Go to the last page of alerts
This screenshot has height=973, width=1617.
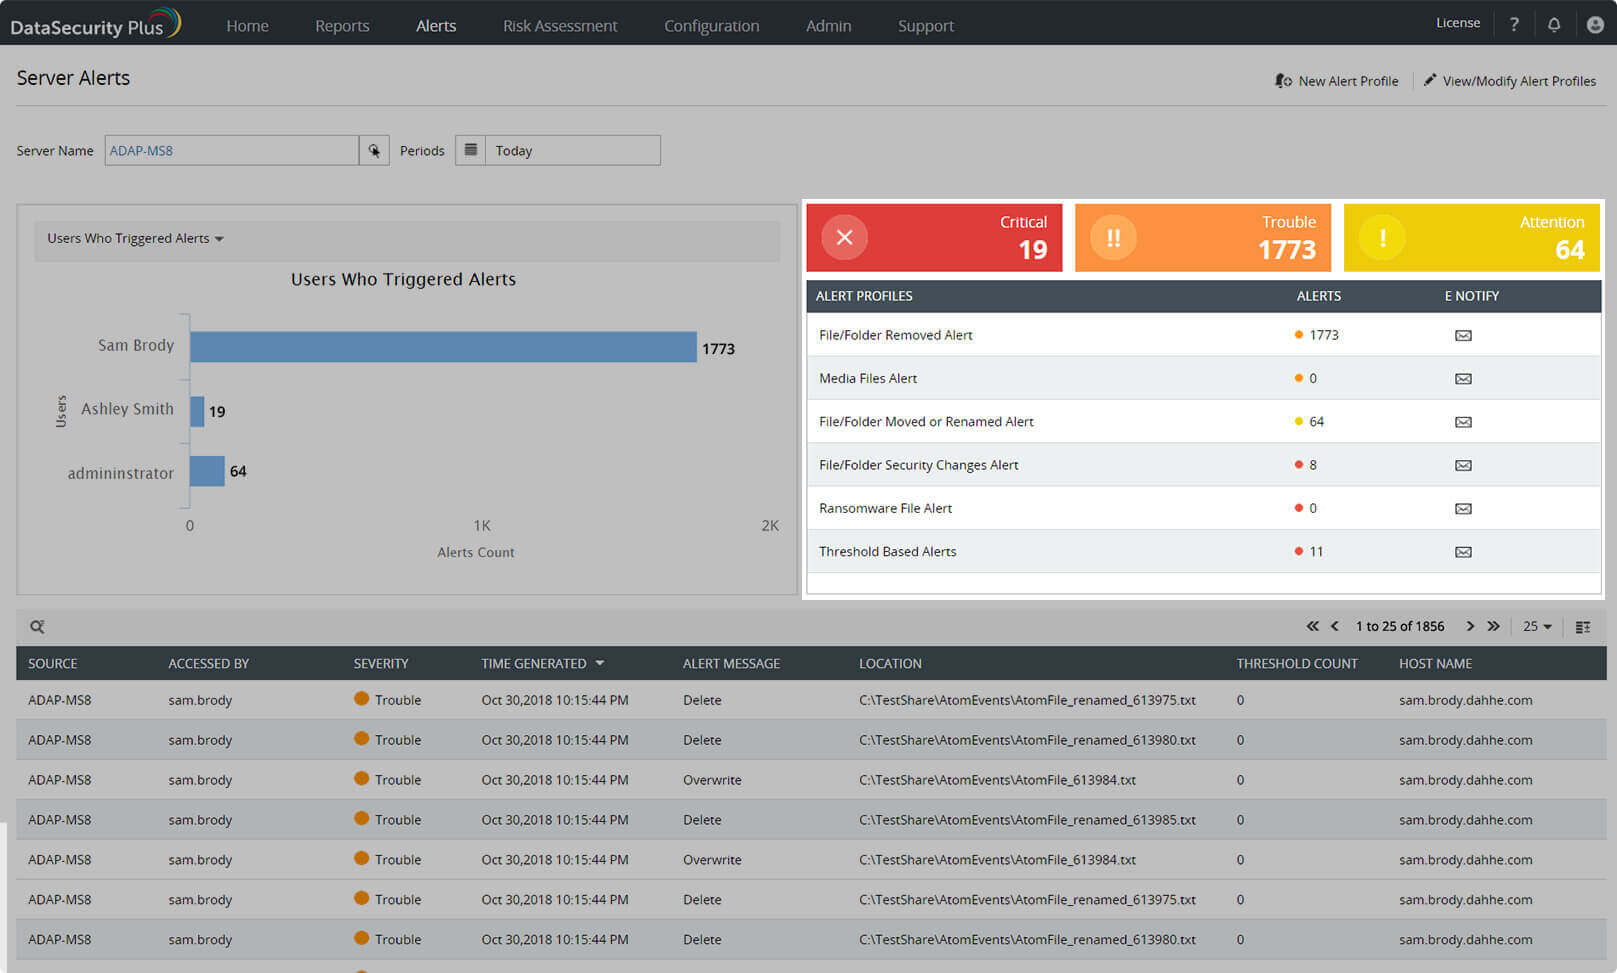pyautogui.click(x=1493, y=626)
